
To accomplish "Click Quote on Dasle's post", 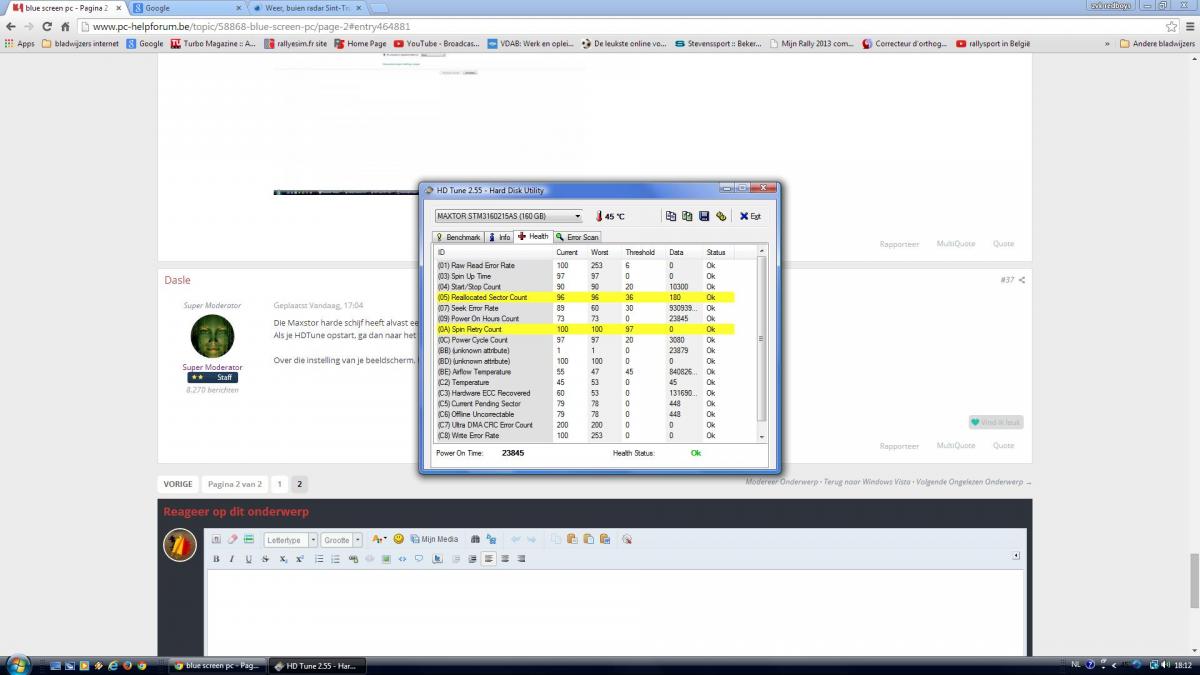I will coord(1003,446).
